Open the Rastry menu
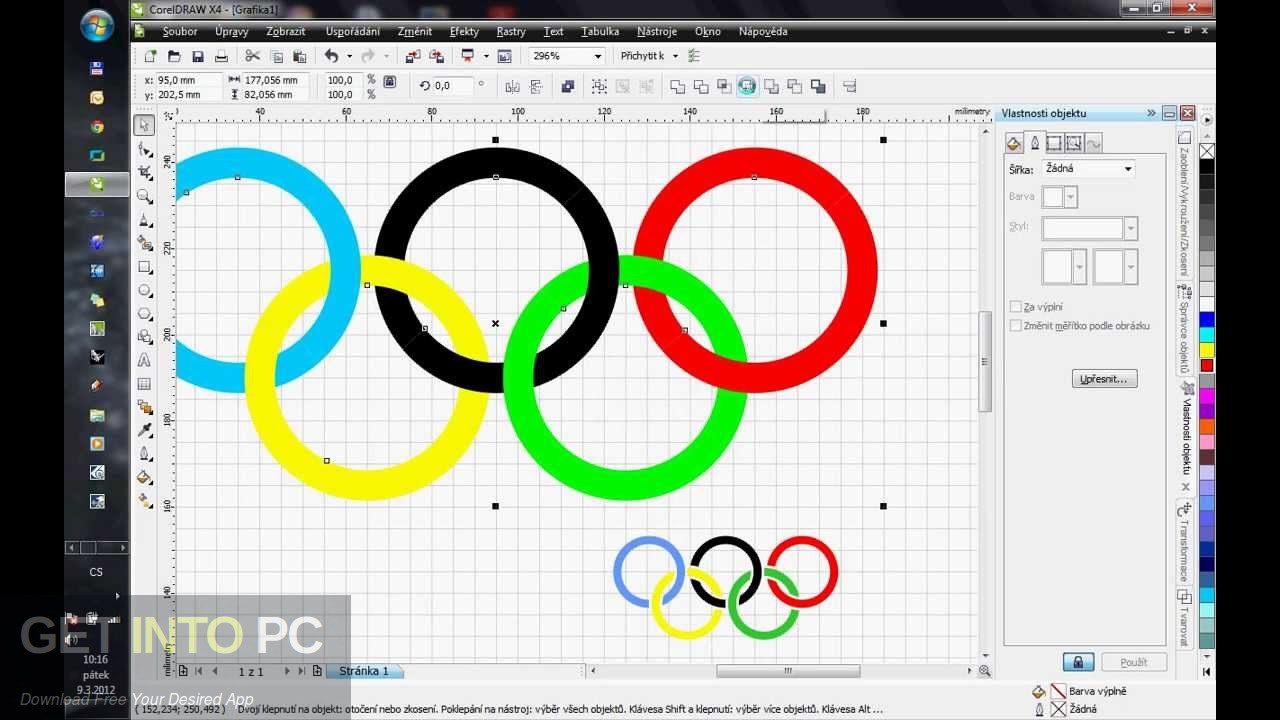This screenshot has width=1280, height=720. coord(511,32)
